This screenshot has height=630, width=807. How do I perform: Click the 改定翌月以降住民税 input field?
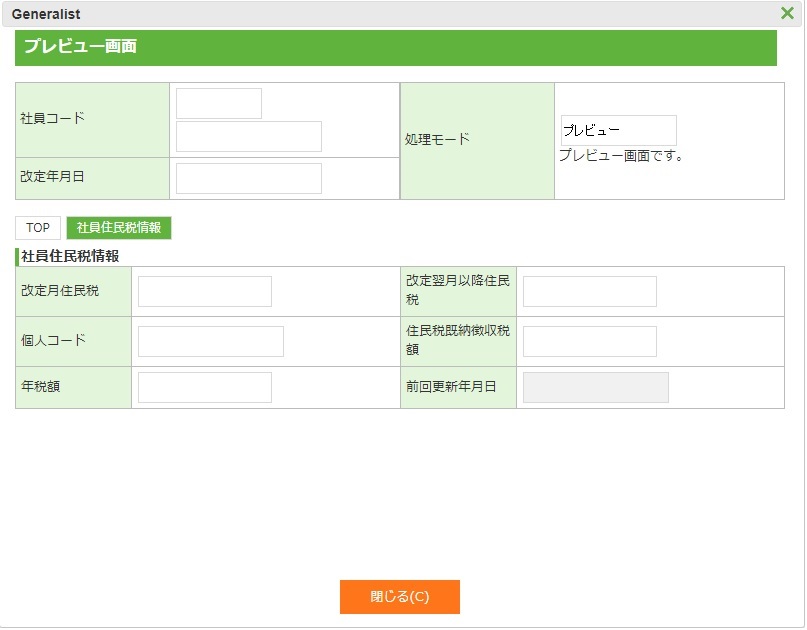590,292
